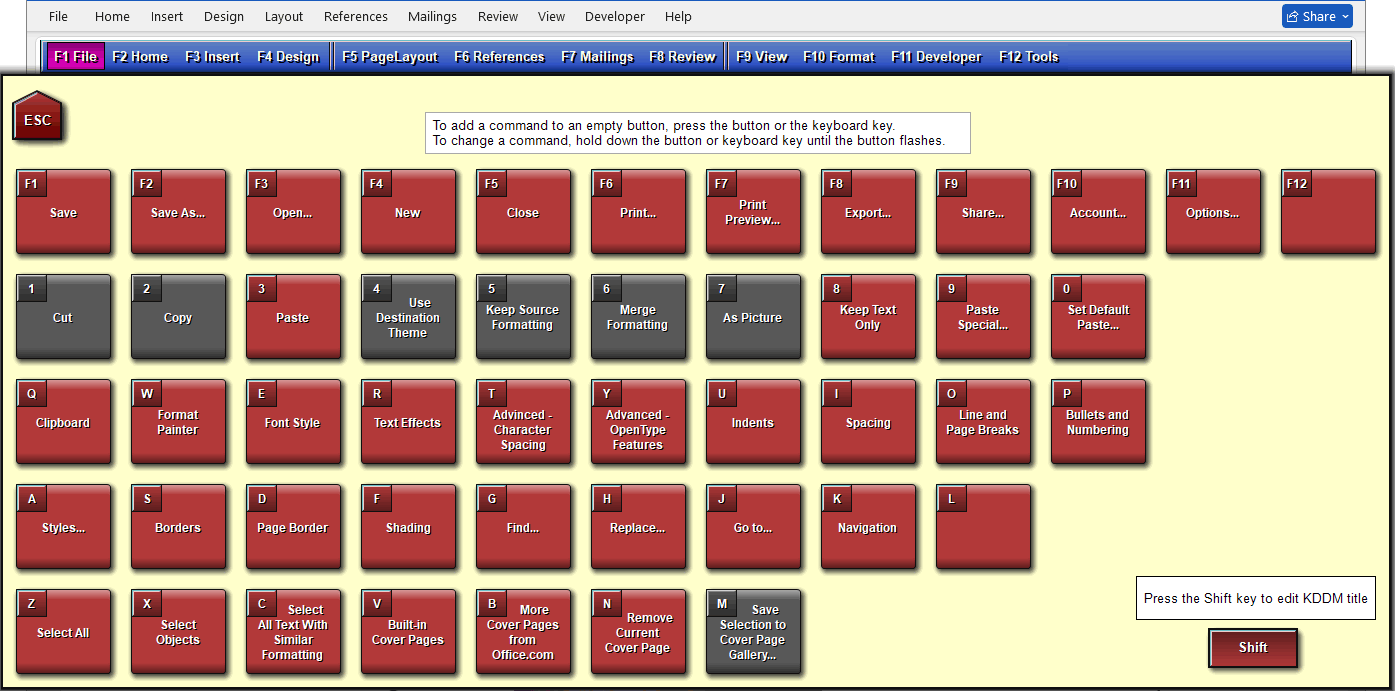Click the Set Default Paste... button
1395x691 pixels.
(1098, 317)
